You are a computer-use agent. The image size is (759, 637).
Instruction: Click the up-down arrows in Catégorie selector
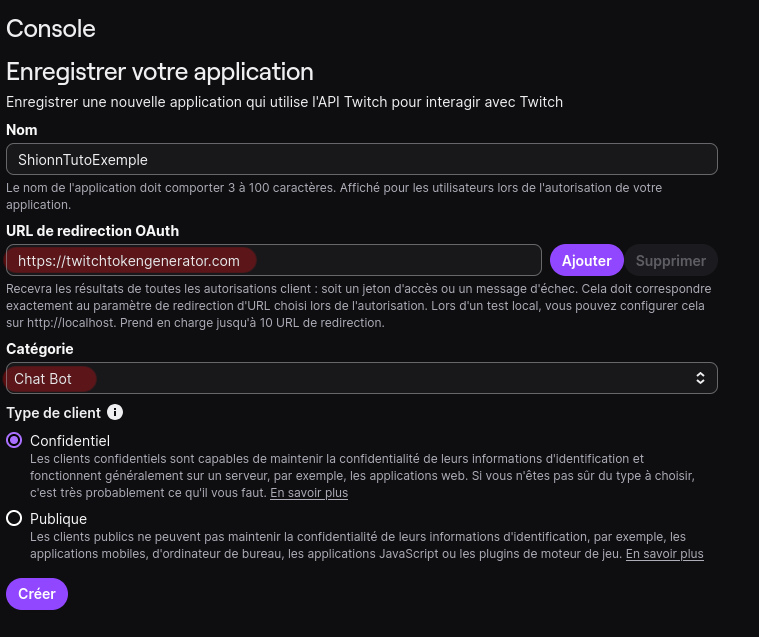pyautogui.click(x=700, y=378)
